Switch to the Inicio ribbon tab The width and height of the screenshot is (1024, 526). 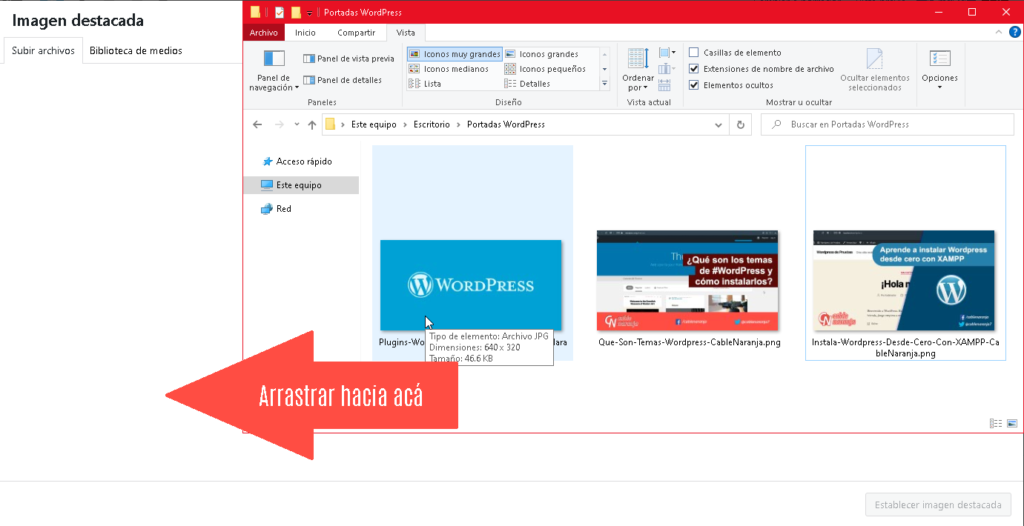point(305,33)
